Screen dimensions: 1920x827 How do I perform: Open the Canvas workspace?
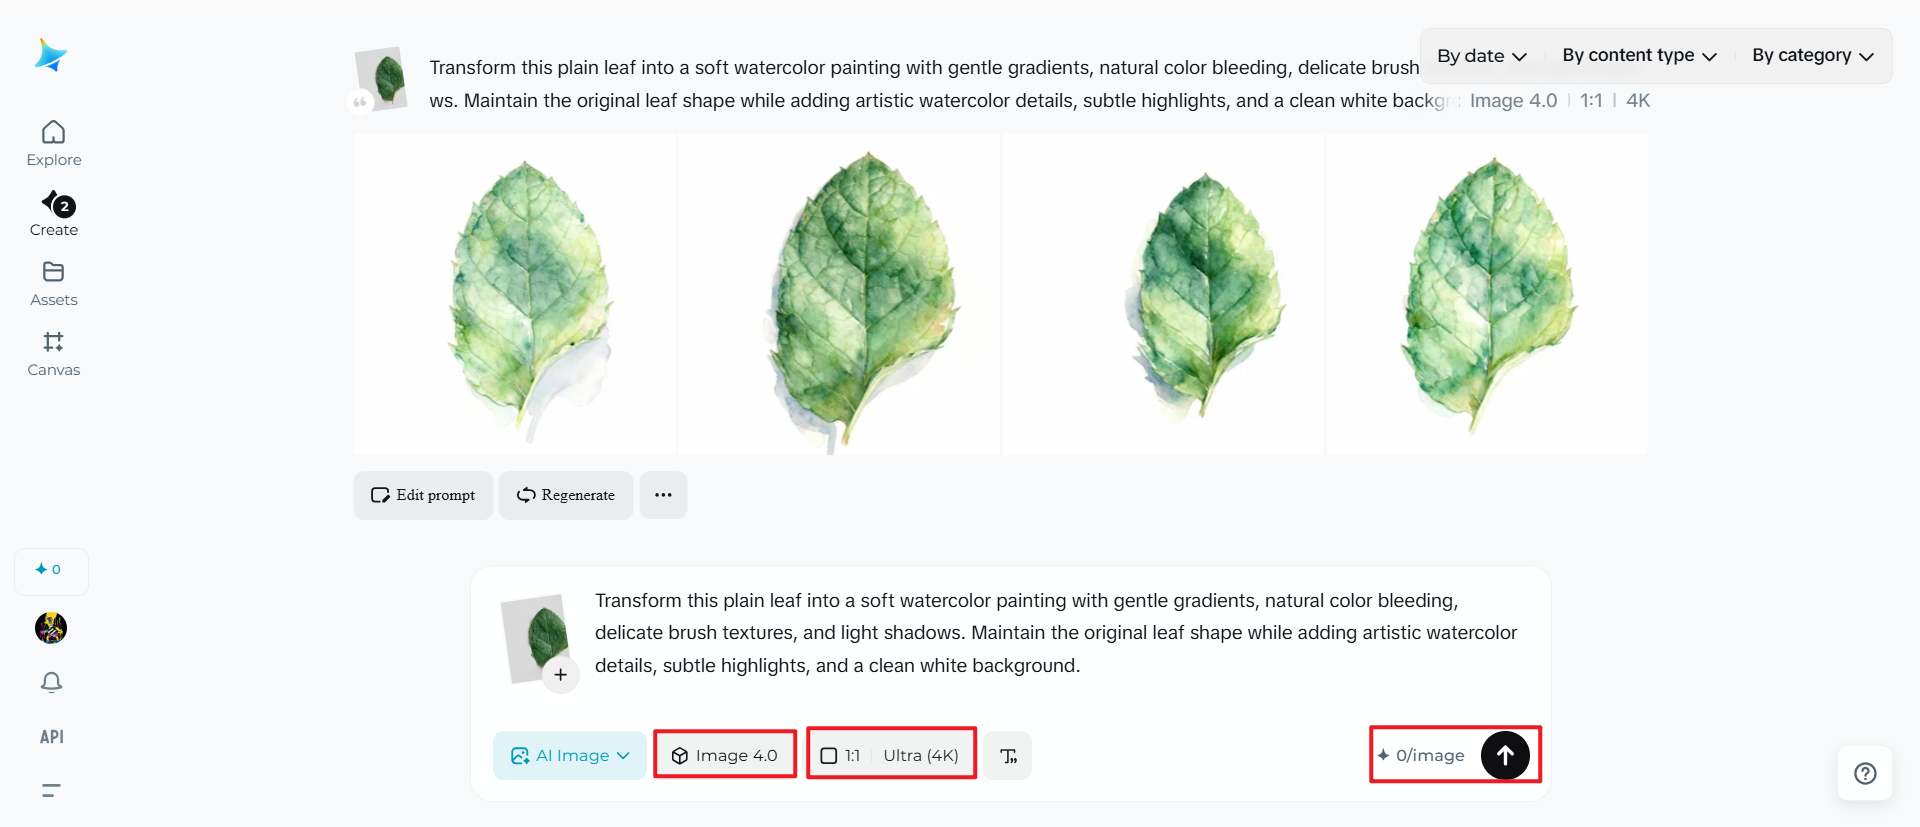click(53, 354)
